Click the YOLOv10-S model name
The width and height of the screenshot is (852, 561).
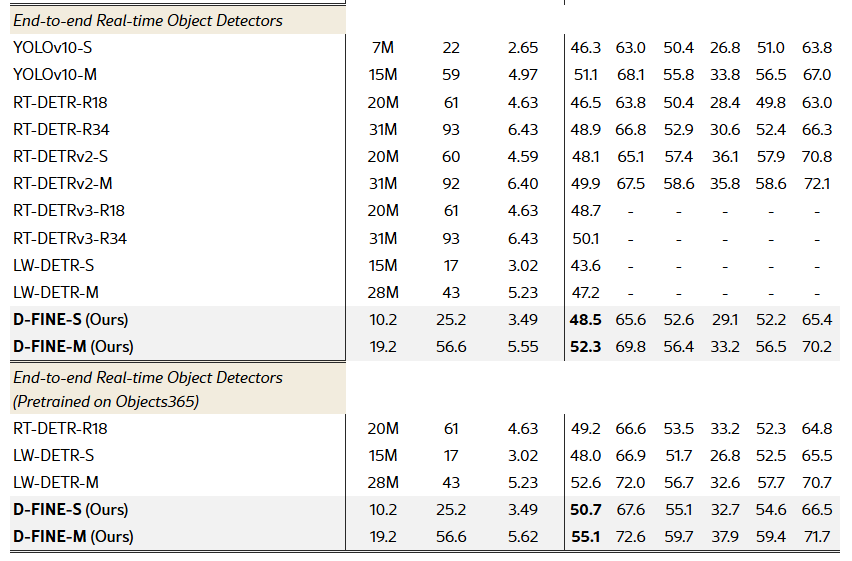[x=53, y=48]
